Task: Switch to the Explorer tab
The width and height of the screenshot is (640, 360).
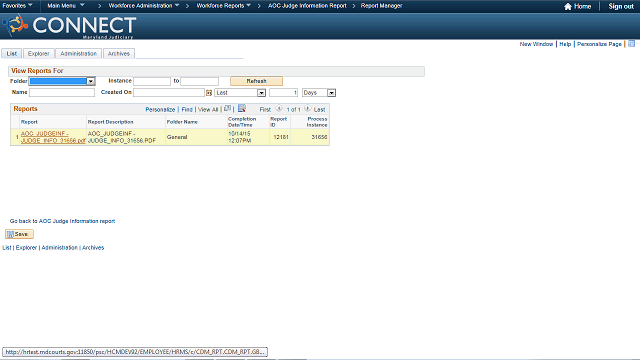Action: 38,53
